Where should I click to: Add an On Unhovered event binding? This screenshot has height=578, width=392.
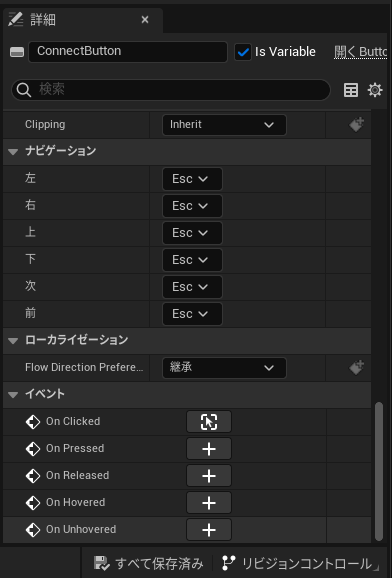(x=209, y=530)
